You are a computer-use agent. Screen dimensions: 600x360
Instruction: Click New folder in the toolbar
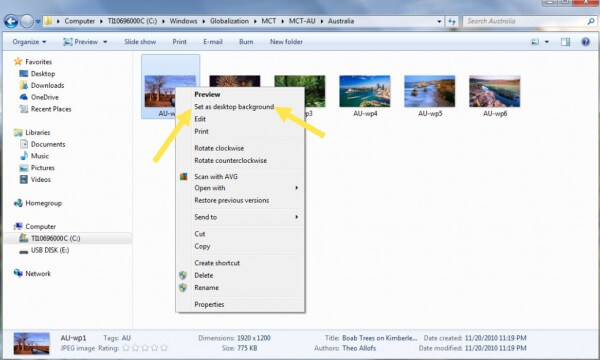[x=286, y=42]
